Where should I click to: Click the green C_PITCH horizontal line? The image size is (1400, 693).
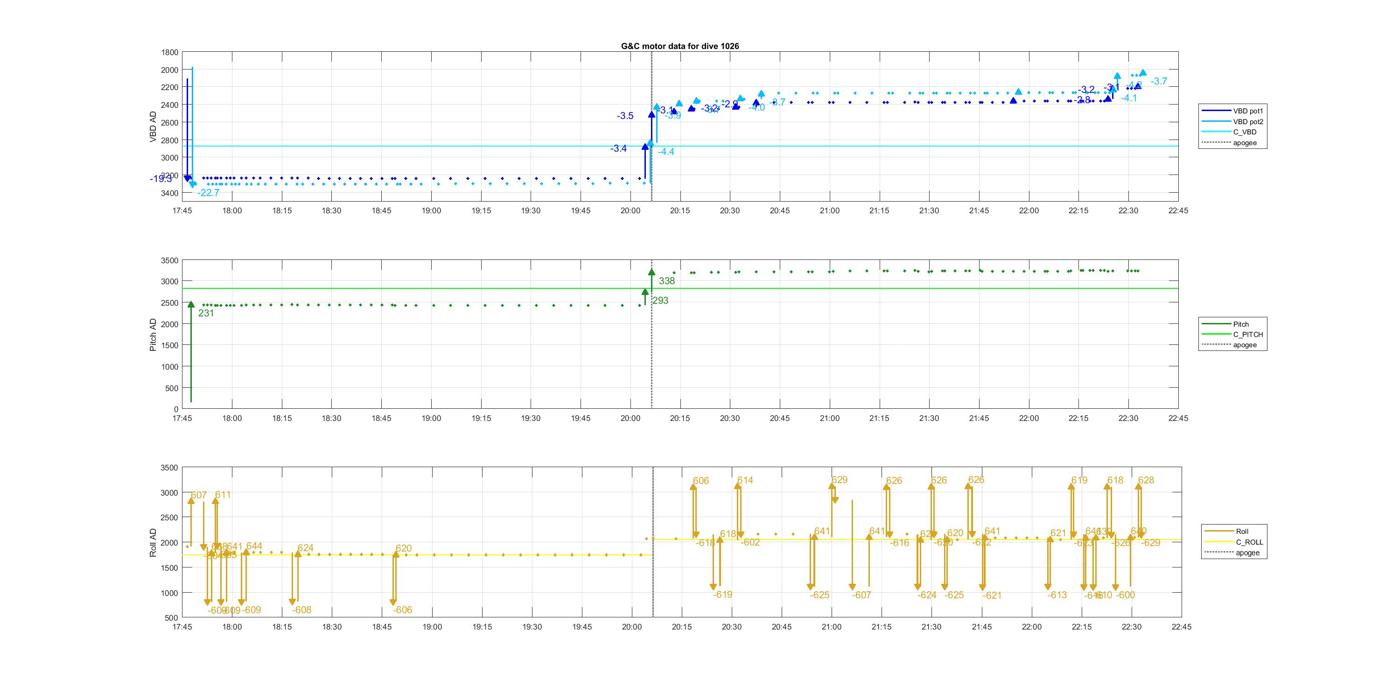(680, 288)
